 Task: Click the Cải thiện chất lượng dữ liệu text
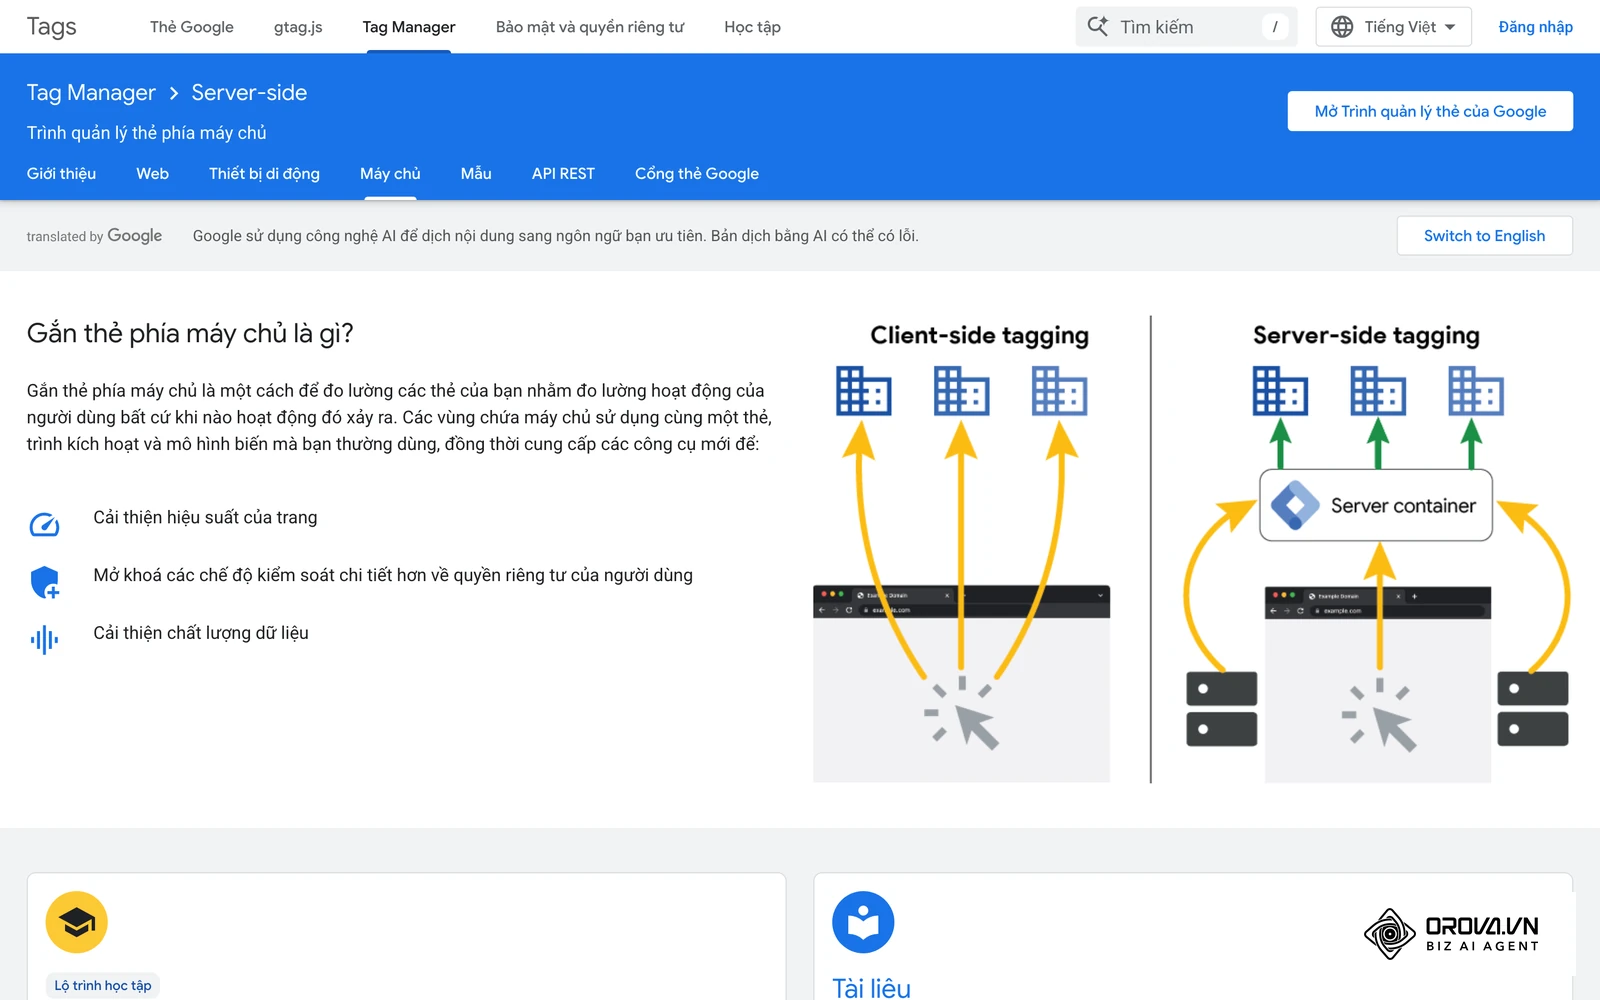pyautogui.click(x=201, y=633)
